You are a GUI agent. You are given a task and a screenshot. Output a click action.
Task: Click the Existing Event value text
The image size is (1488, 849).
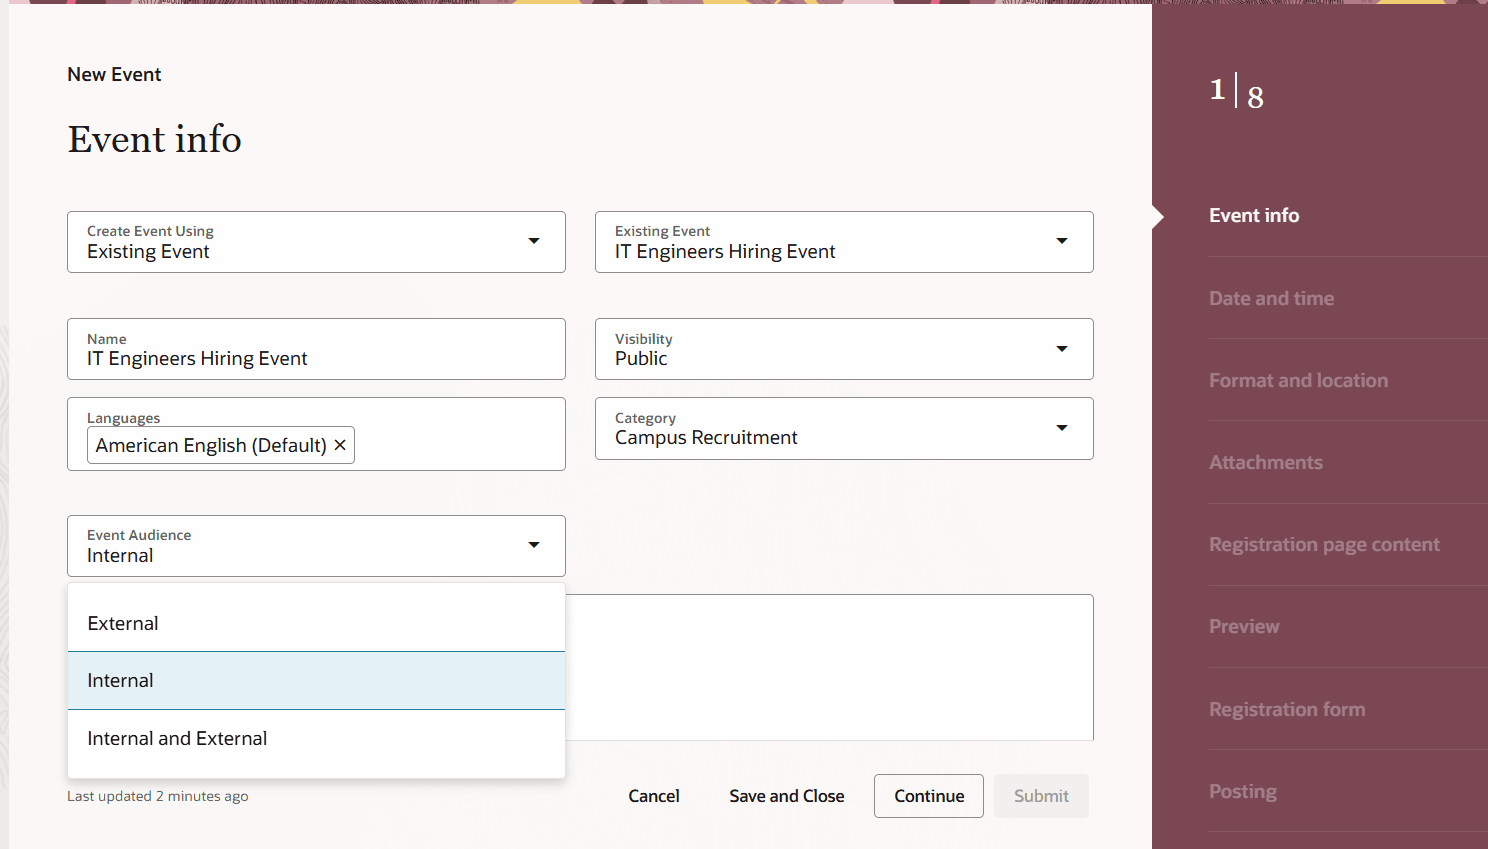click(x=148, y=252)
